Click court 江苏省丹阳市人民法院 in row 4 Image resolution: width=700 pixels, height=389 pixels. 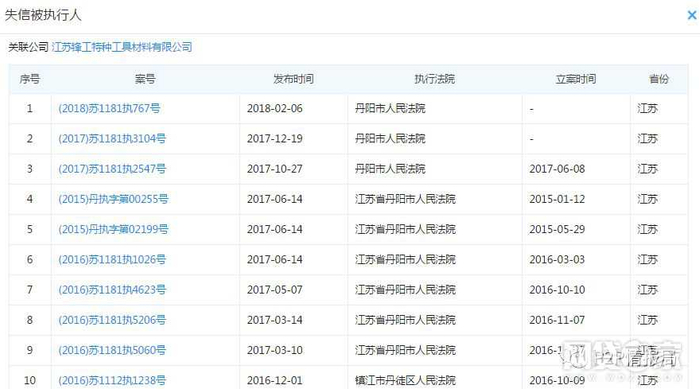point(405,199)
